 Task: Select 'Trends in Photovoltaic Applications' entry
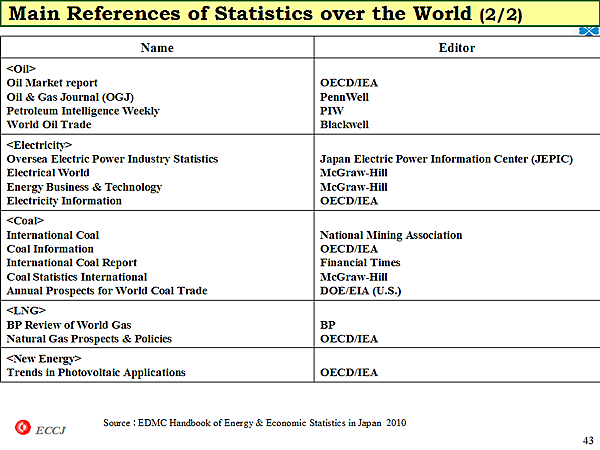pos(96,373)
